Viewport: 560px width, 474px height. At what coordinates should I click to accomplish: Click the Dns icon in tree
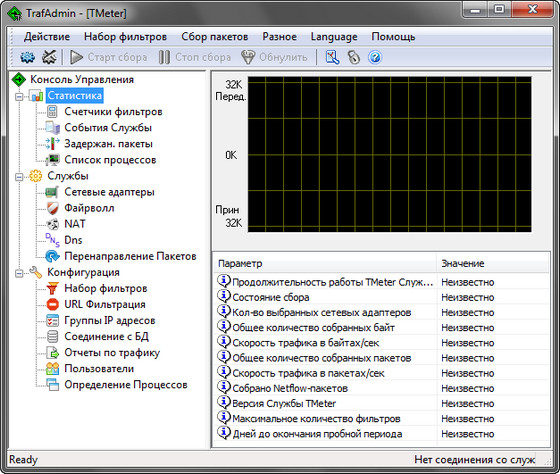pyautogui.click(x=52, y=240)
